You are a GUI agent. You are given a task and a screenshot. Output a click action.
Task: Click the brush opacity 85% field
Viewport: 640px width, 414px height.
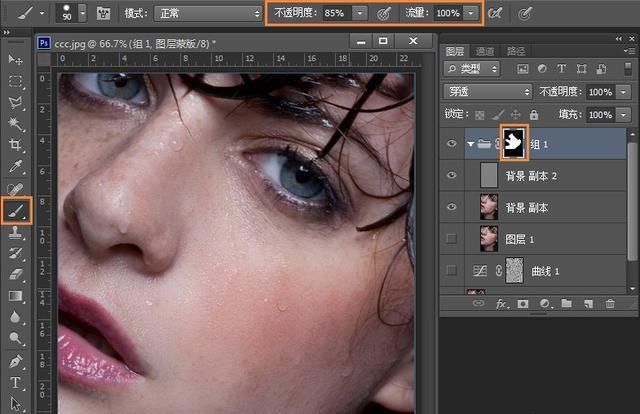[337, 13]
